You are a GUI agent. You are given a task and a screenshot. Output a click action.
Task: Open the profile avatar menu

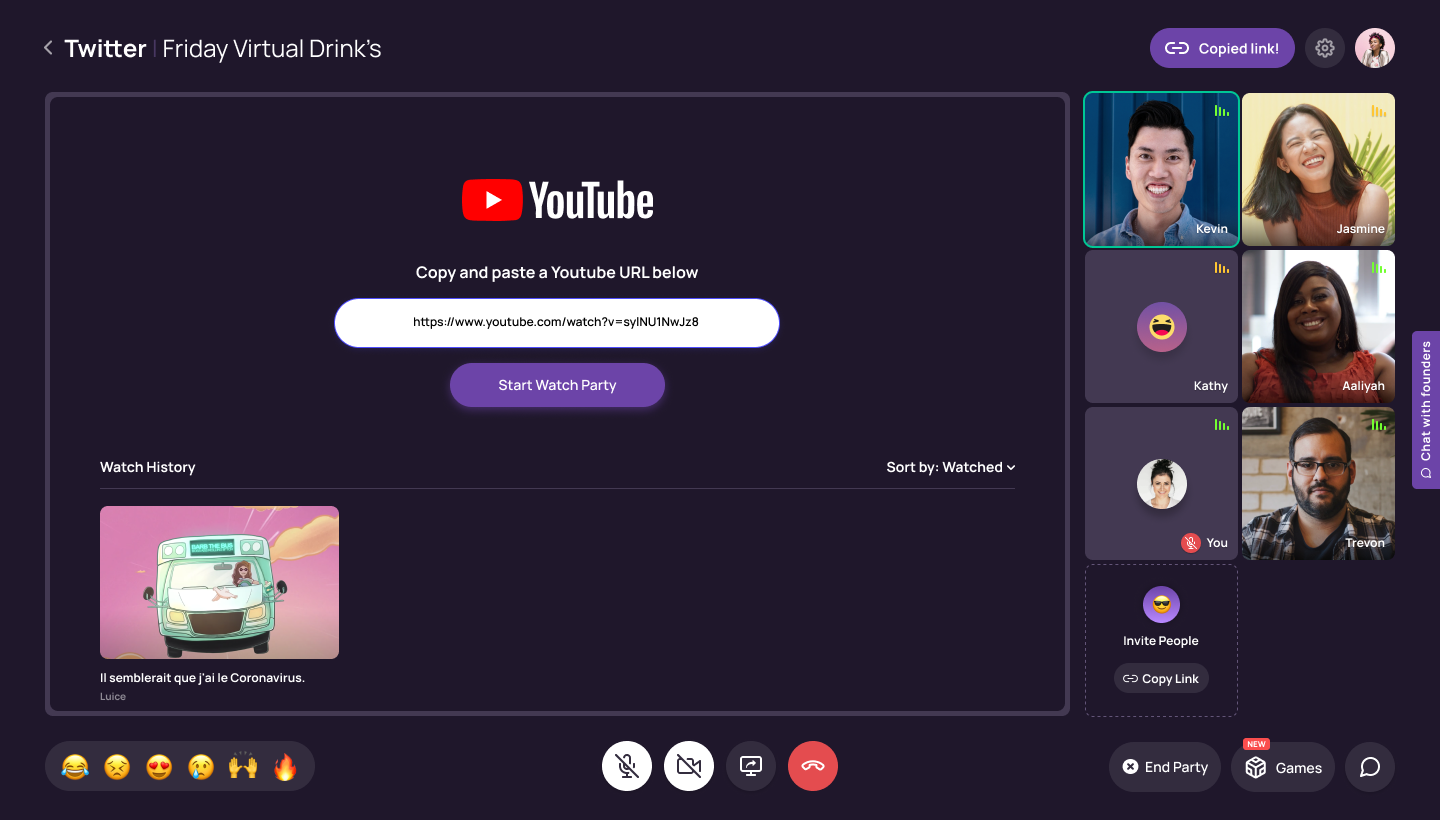1375,48
